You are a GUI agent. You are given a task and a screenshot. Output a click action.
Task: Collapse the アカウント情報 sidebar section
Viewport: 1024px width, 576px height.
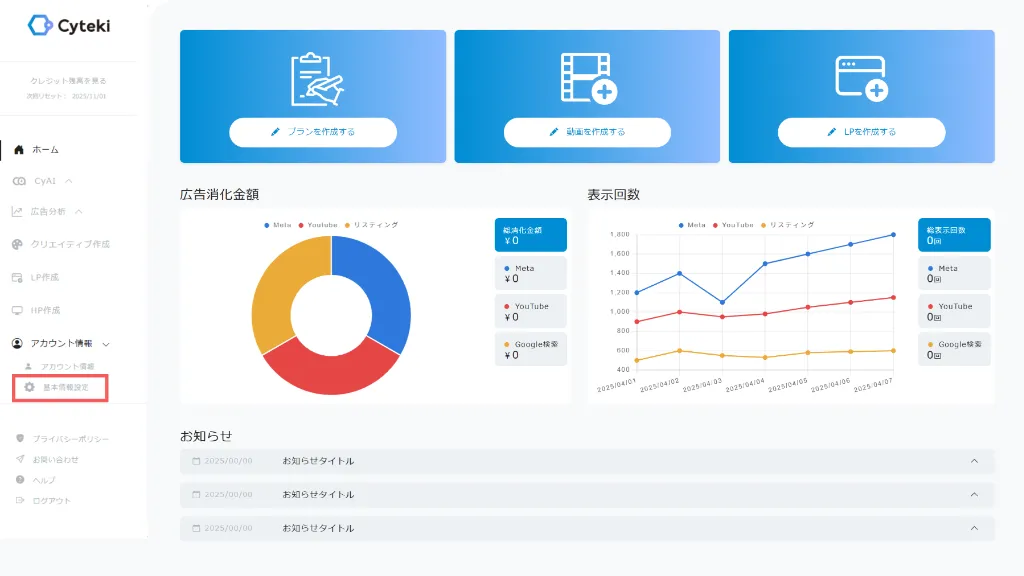[x=105, y=344]
